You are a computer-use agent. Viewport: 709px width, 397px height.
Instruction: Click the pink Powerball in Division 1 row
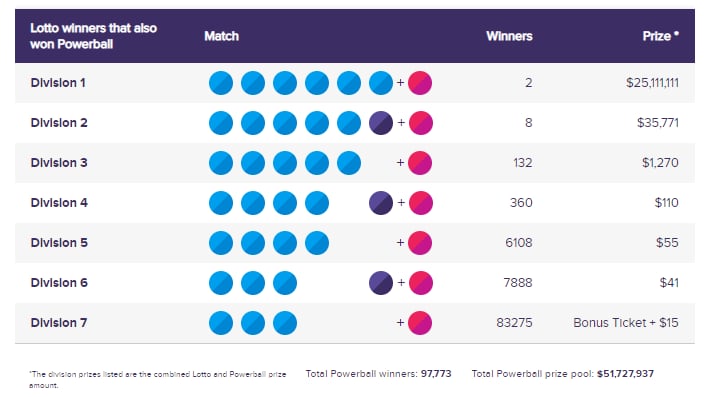click(x=420, y=83)
